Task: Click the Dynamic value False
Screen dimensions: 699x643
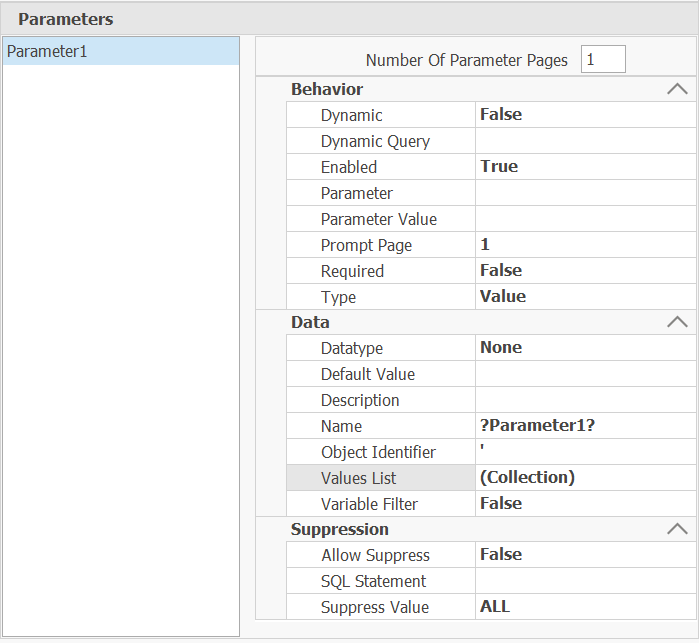Action: click(x=585, y=115)
